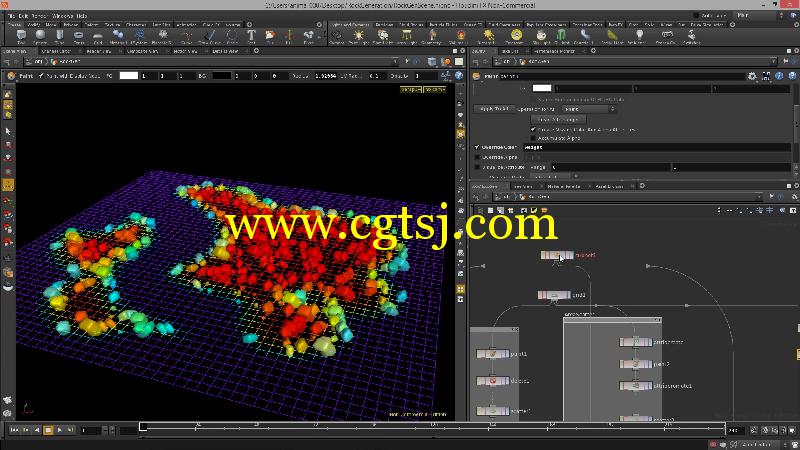This screenshot has height=450, width=800.
Task: Select the Null shelf tool
Action: pos(289,36)
